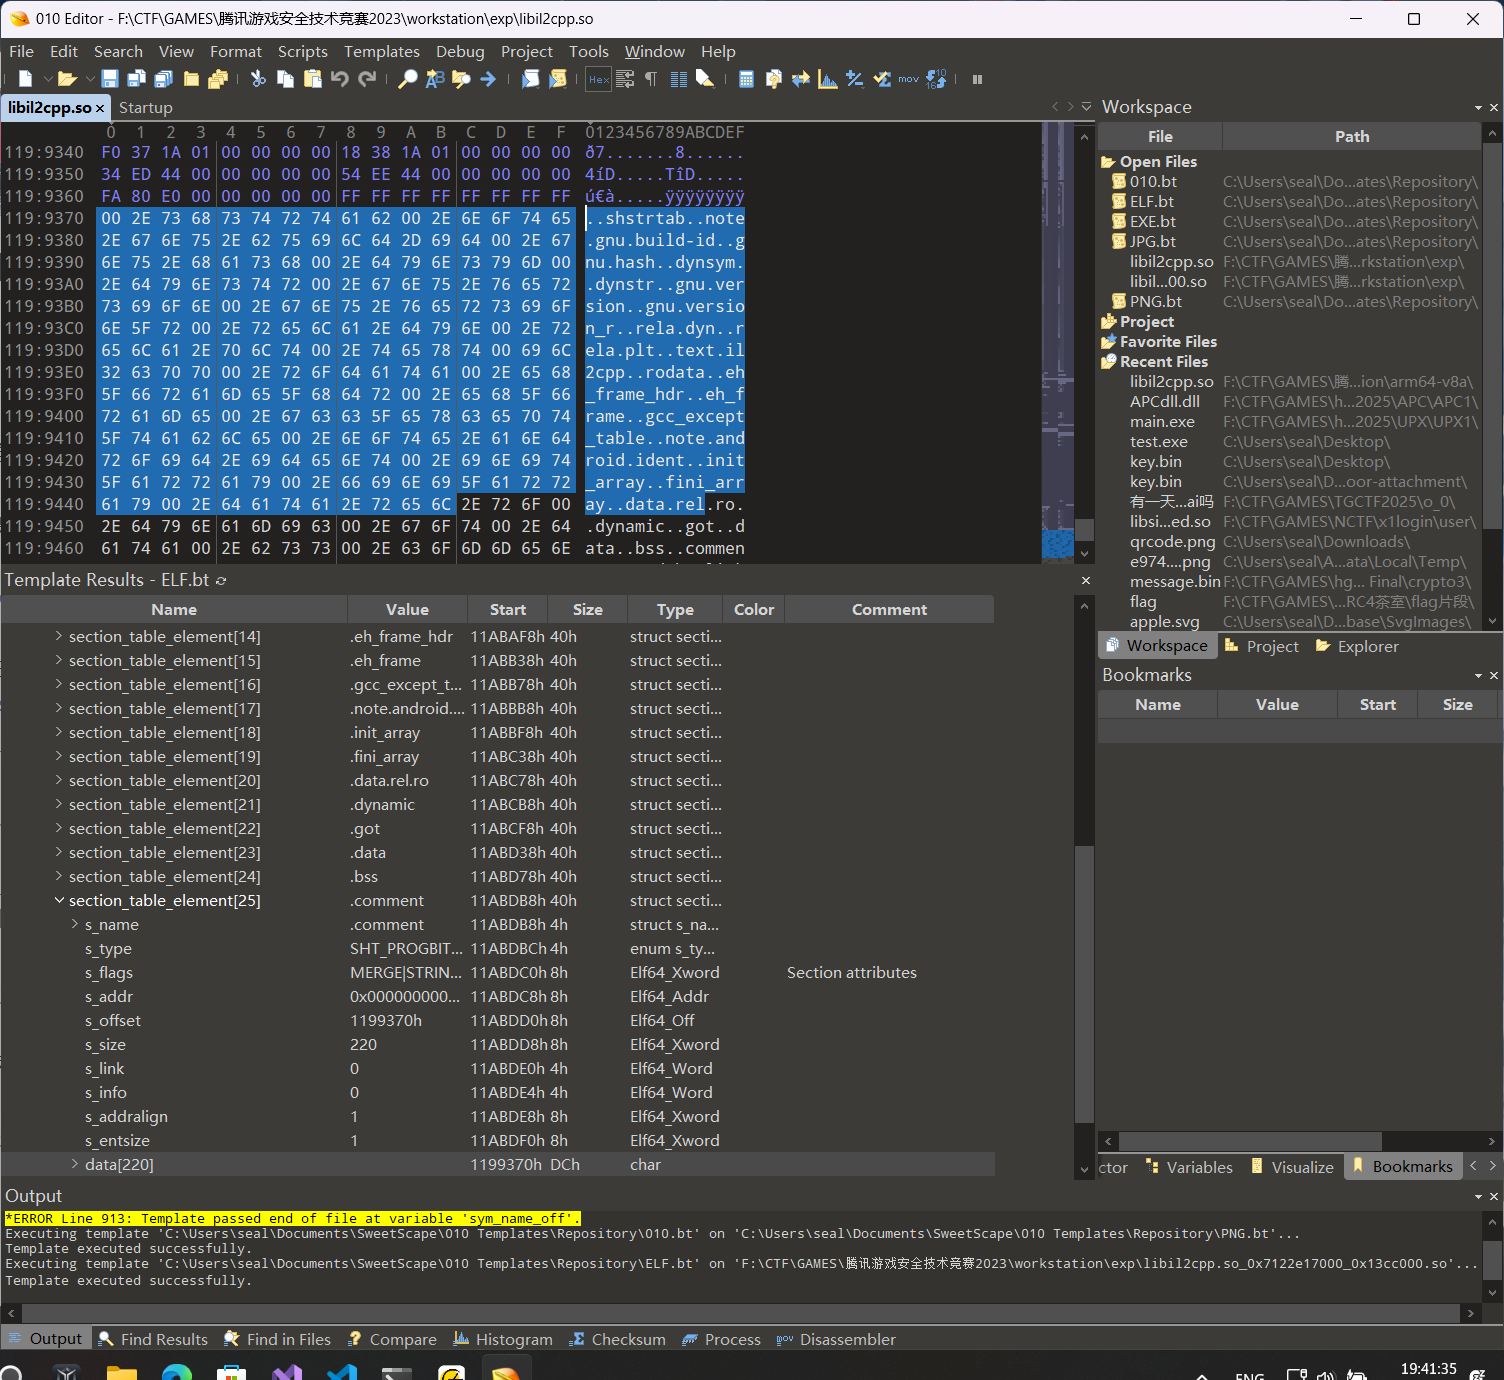Toggle the column mode icon
This screenshot has height=1380, width=1504.
(679, 79)
